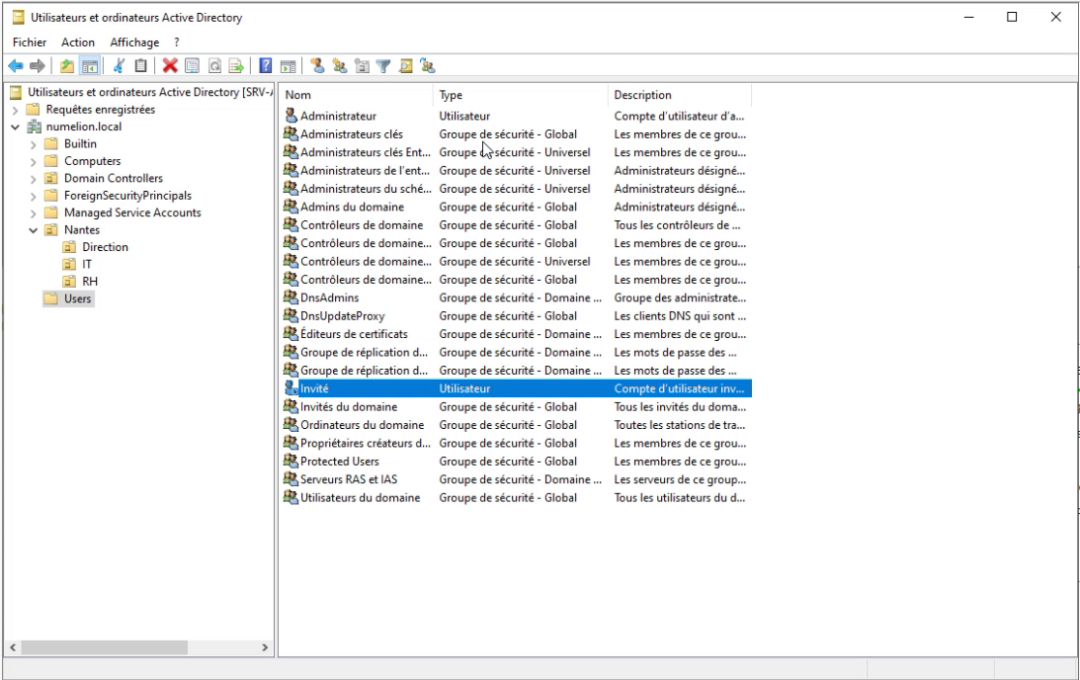
Task: Select the IT organizational unit
Action: pos(85,264)
